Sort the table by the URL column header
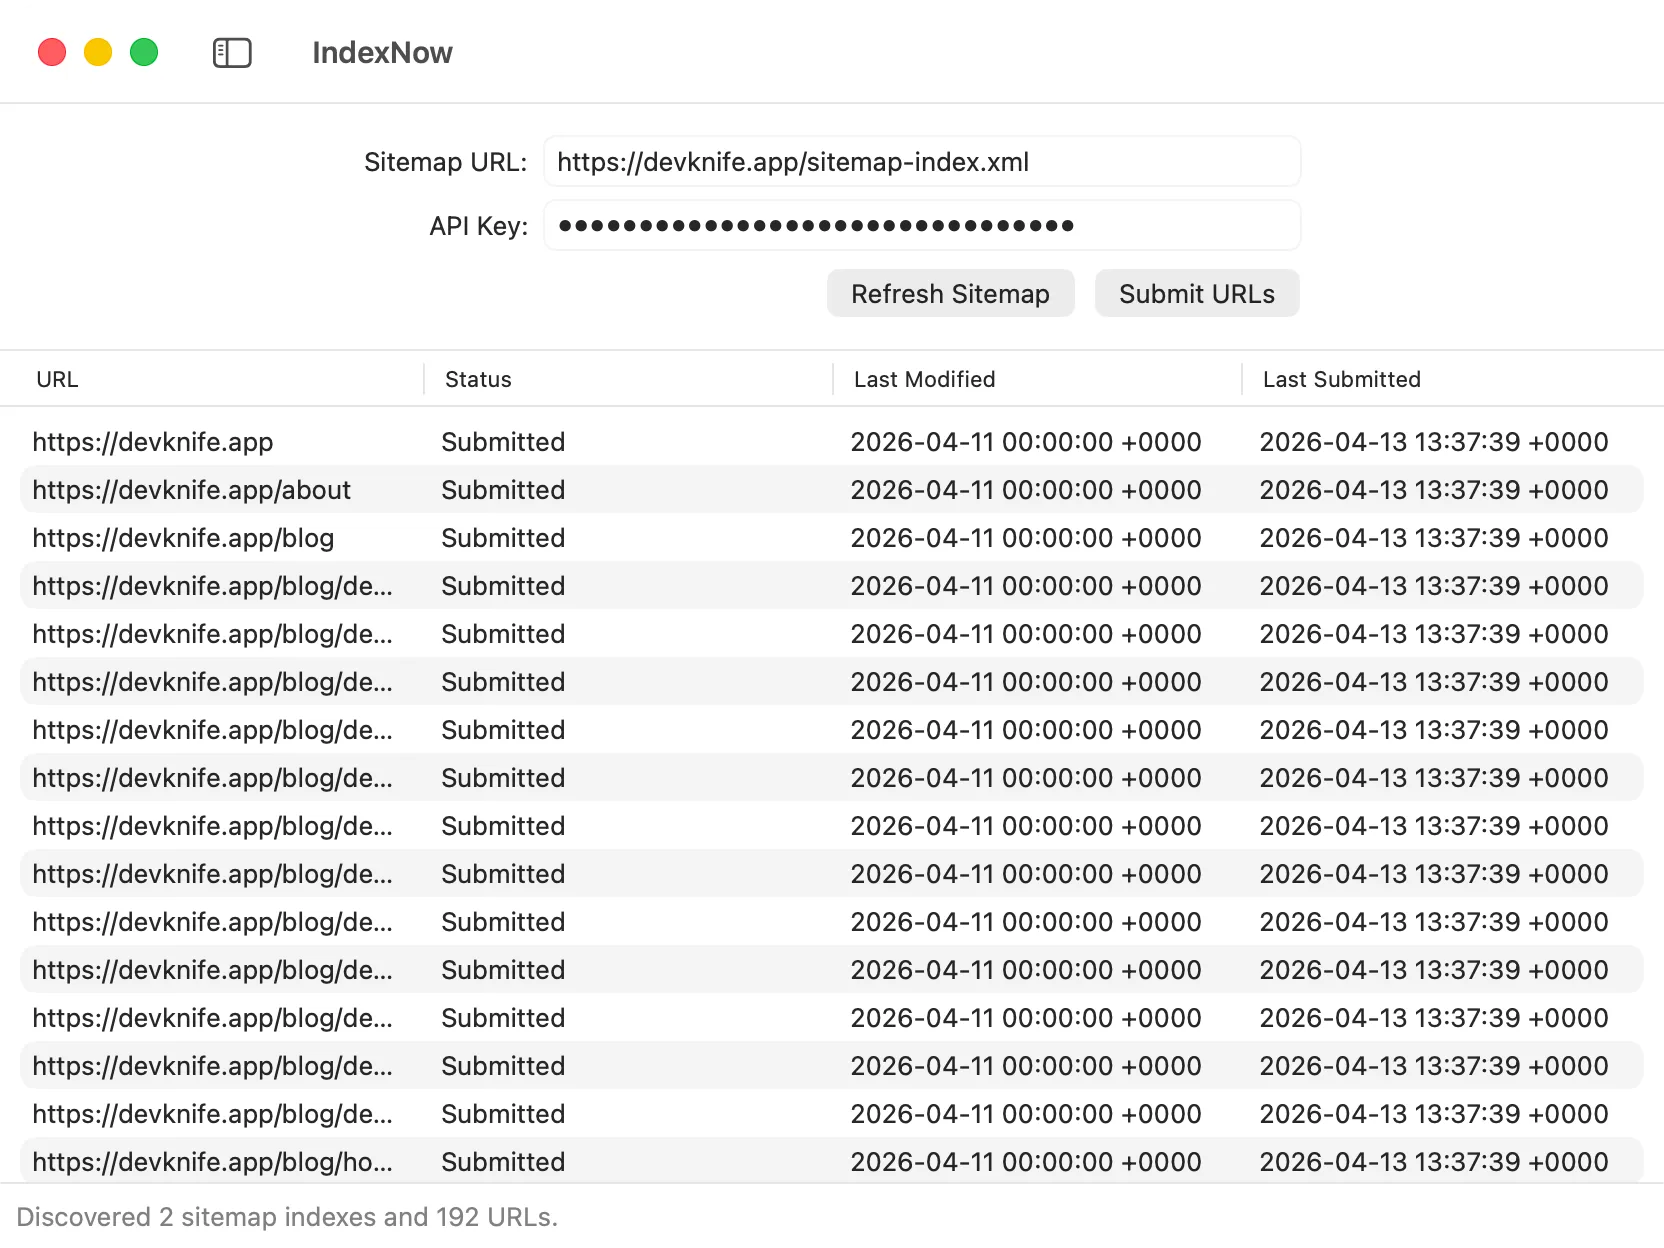The height and width of the screenshot is (1248, 1664). coord(57,379)
